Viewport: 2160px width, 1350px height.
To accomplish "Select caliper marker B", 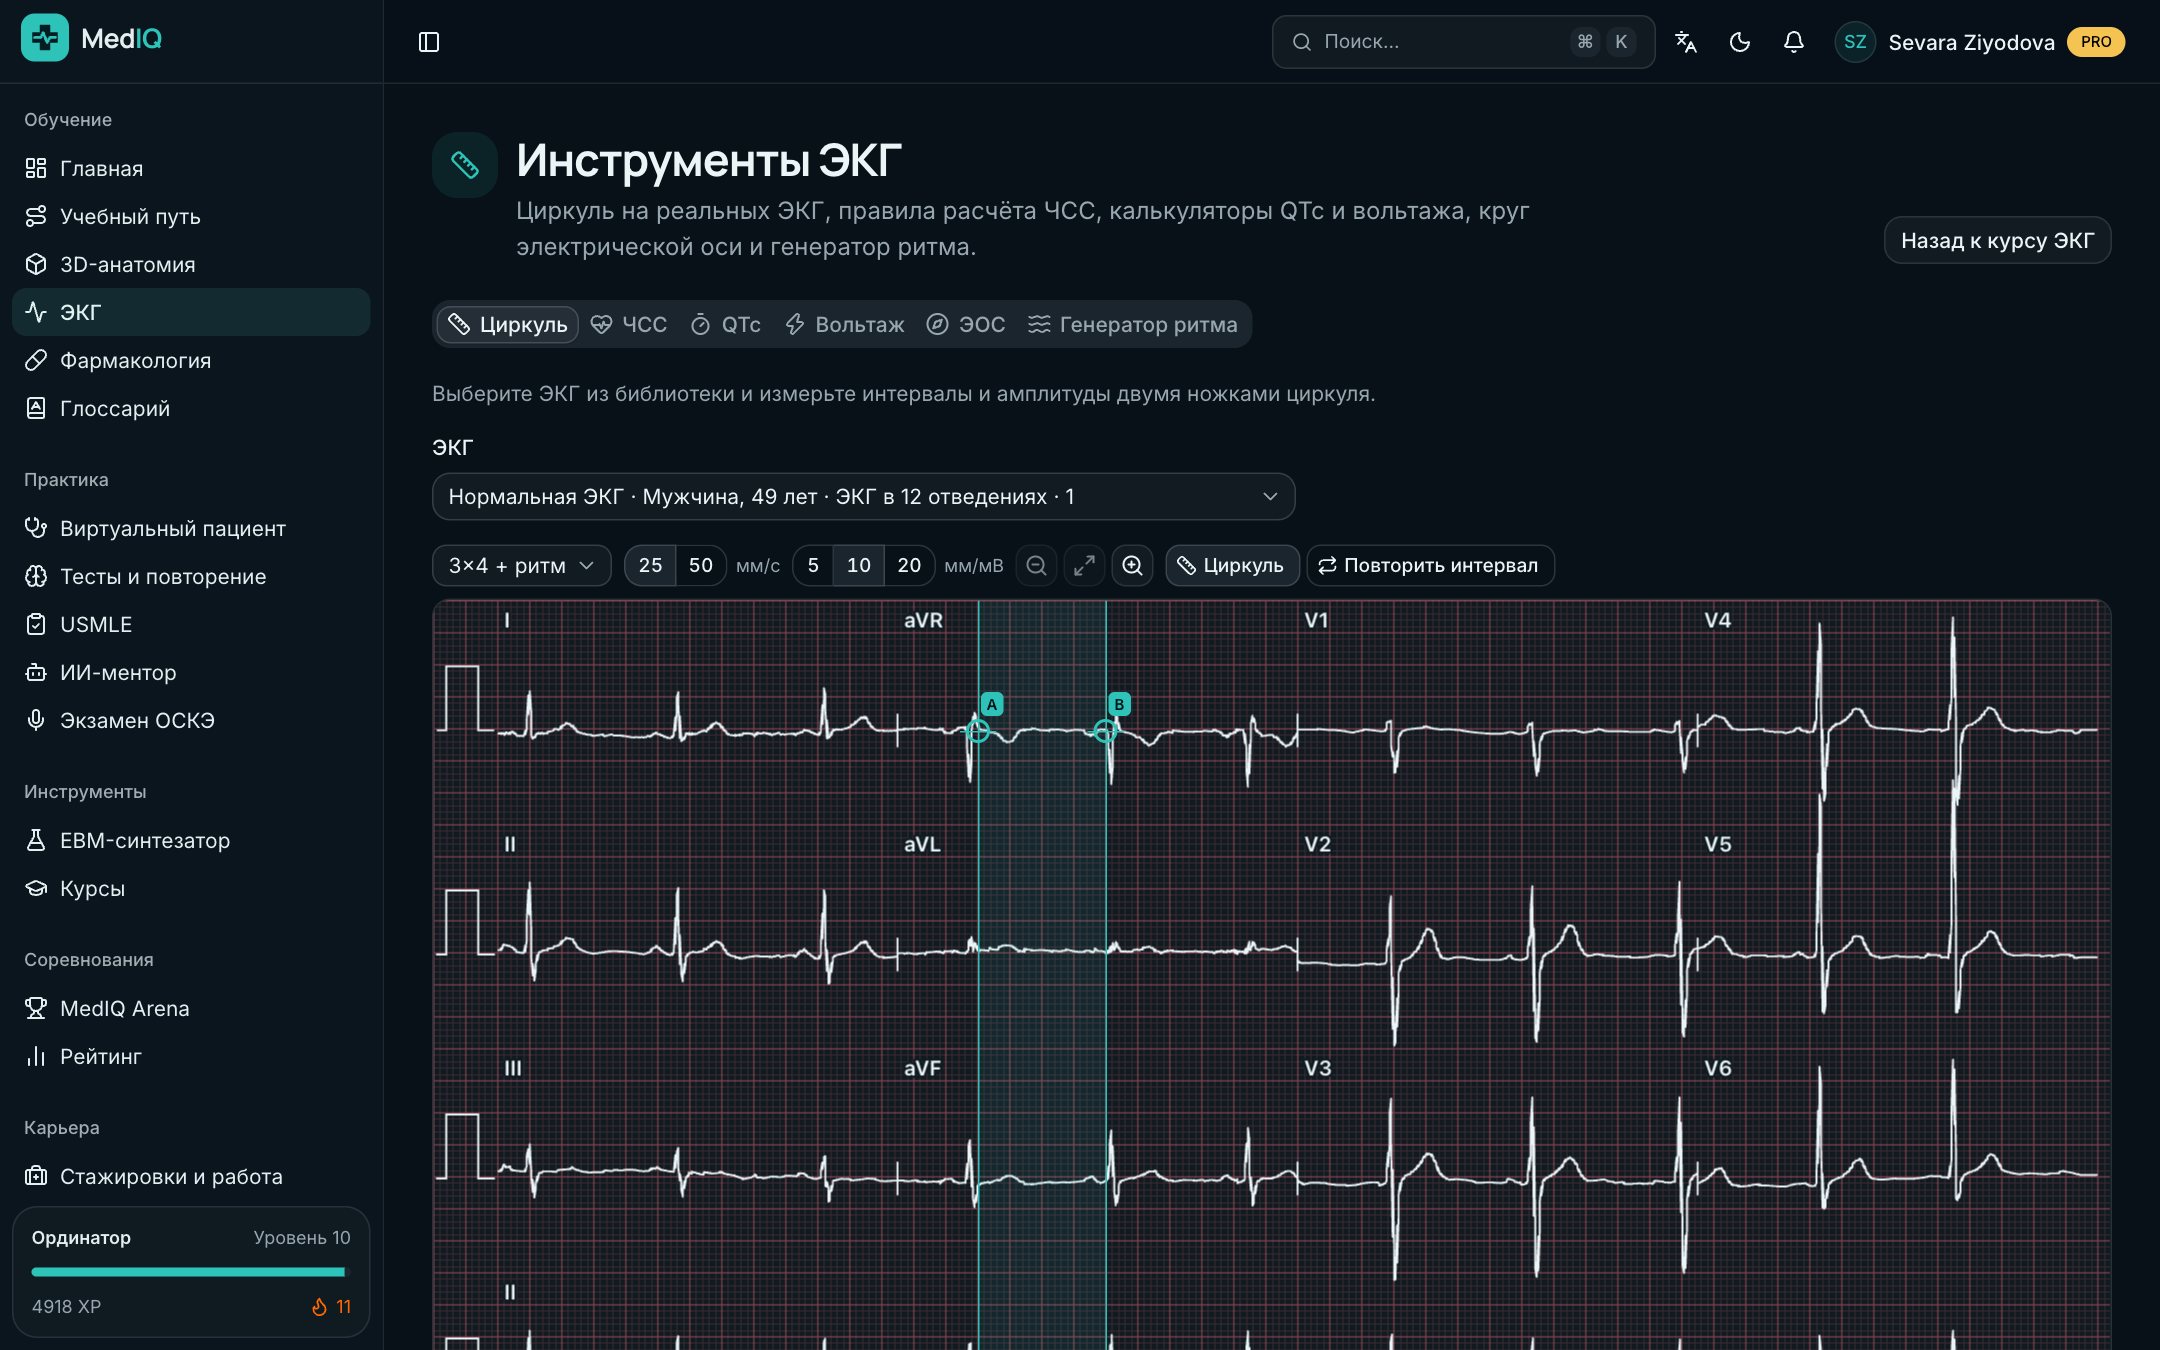I will [x=1119, y=704].
